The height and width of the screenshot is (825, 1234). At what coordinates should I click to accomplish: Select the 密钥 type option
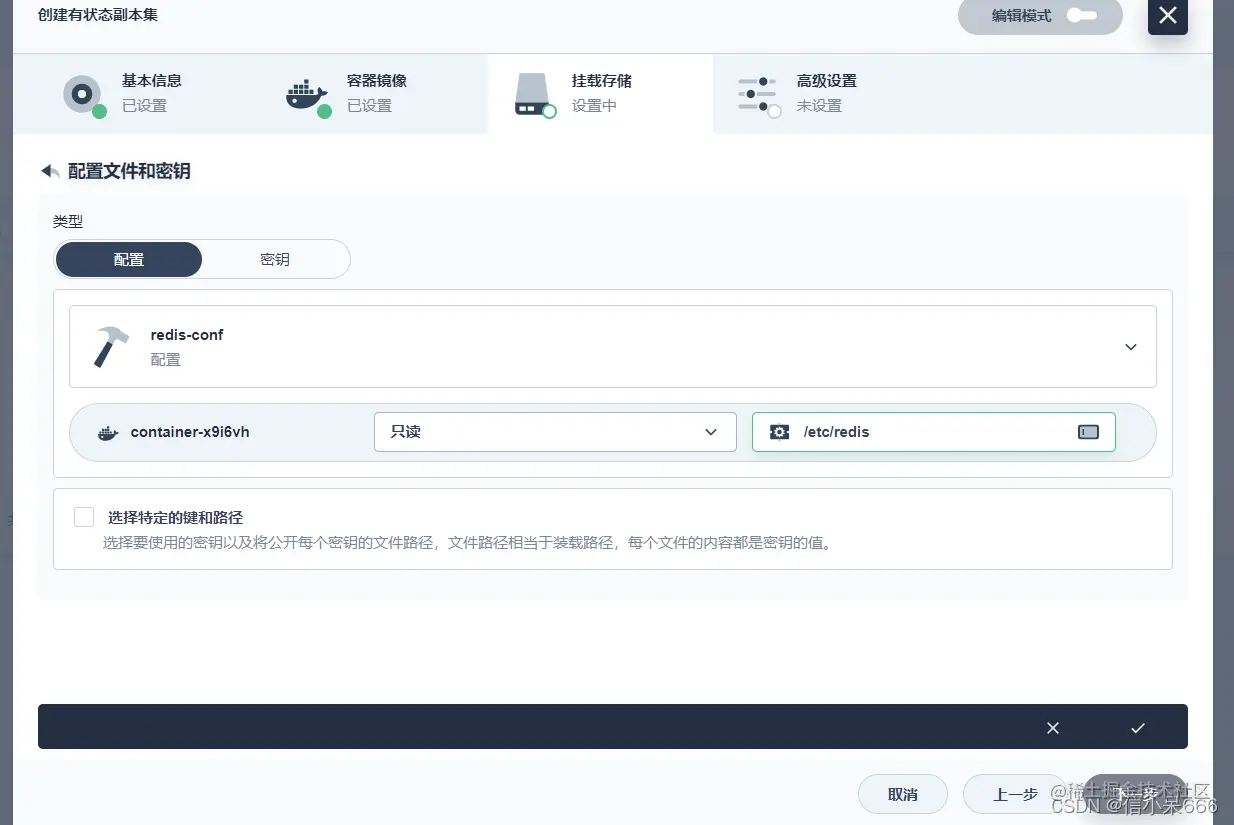275,259
